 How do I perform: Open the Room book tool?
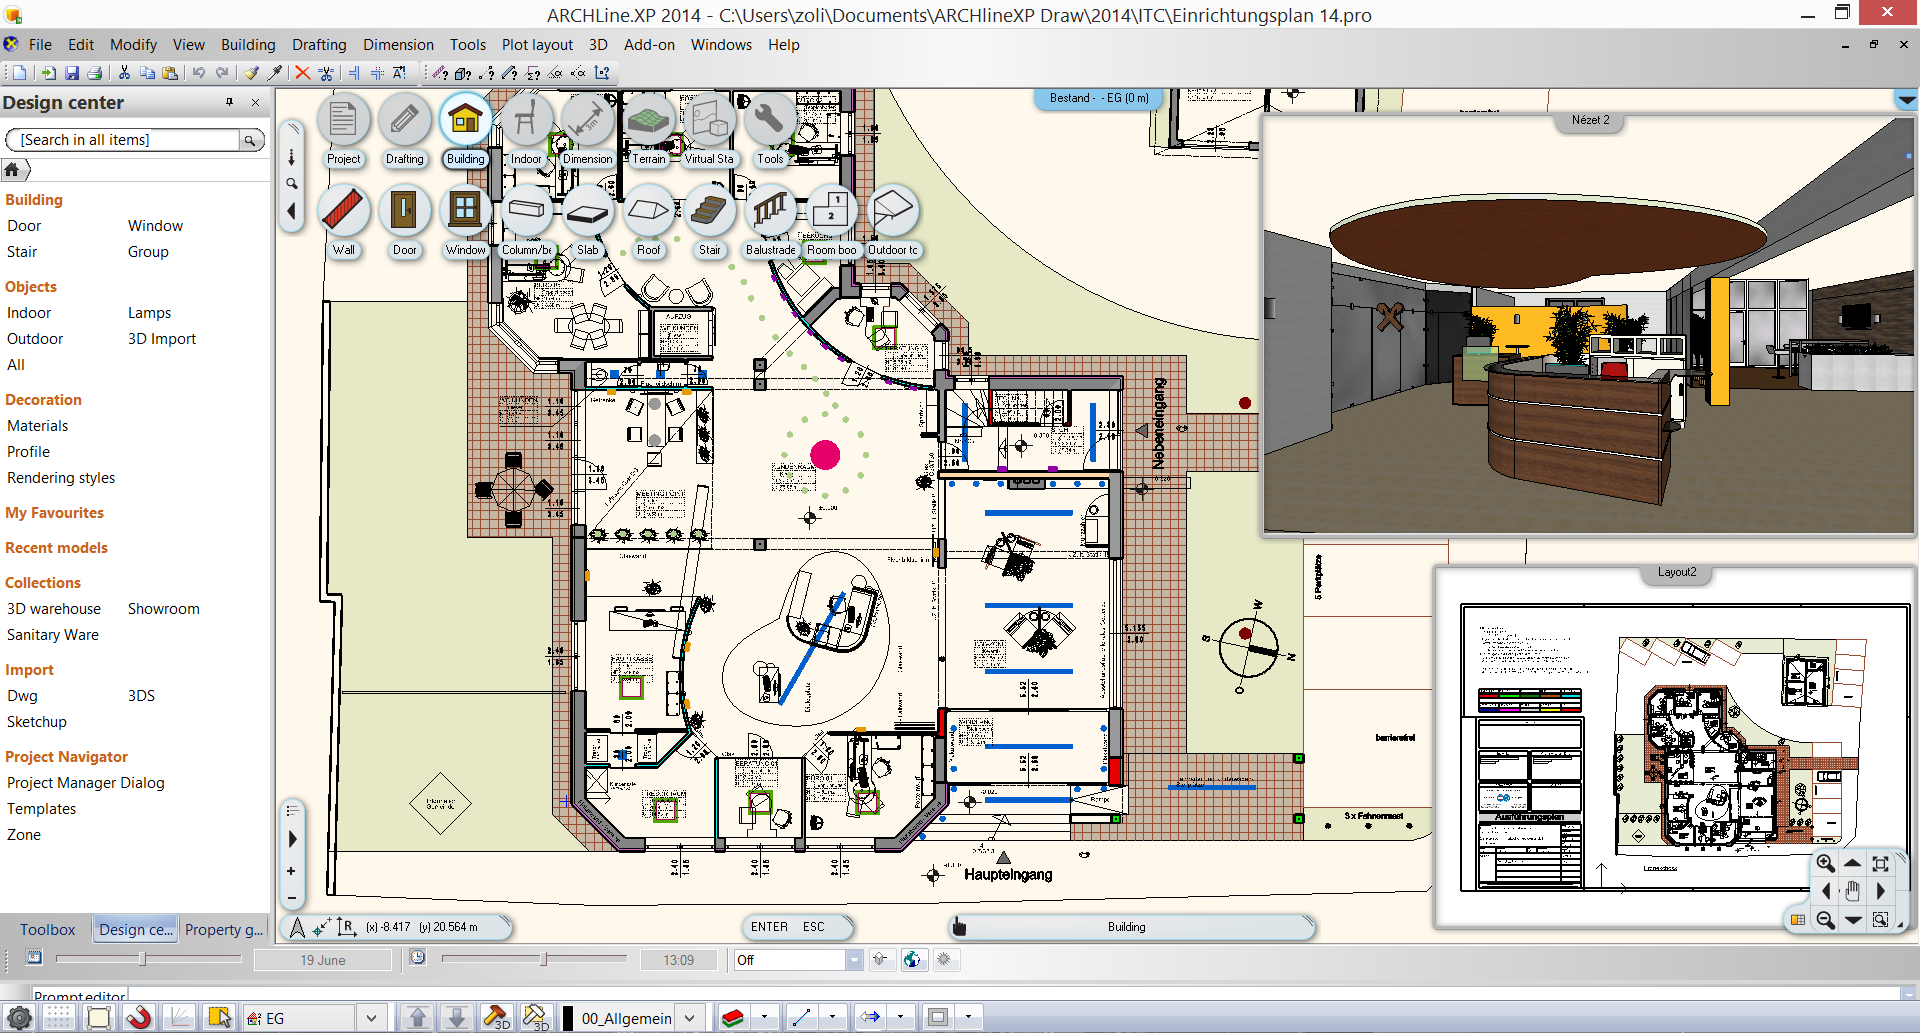(x=831, y=210)
